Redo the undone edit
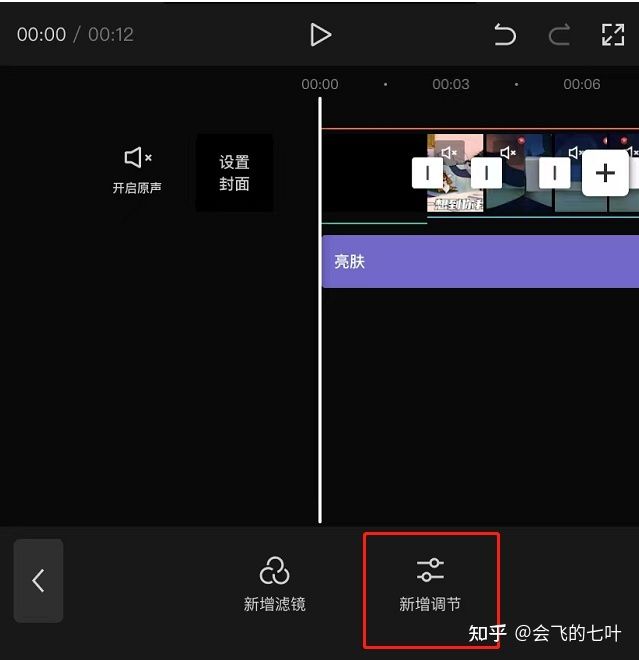This screenshot has height=660, width=639. (x=559, y=35)
